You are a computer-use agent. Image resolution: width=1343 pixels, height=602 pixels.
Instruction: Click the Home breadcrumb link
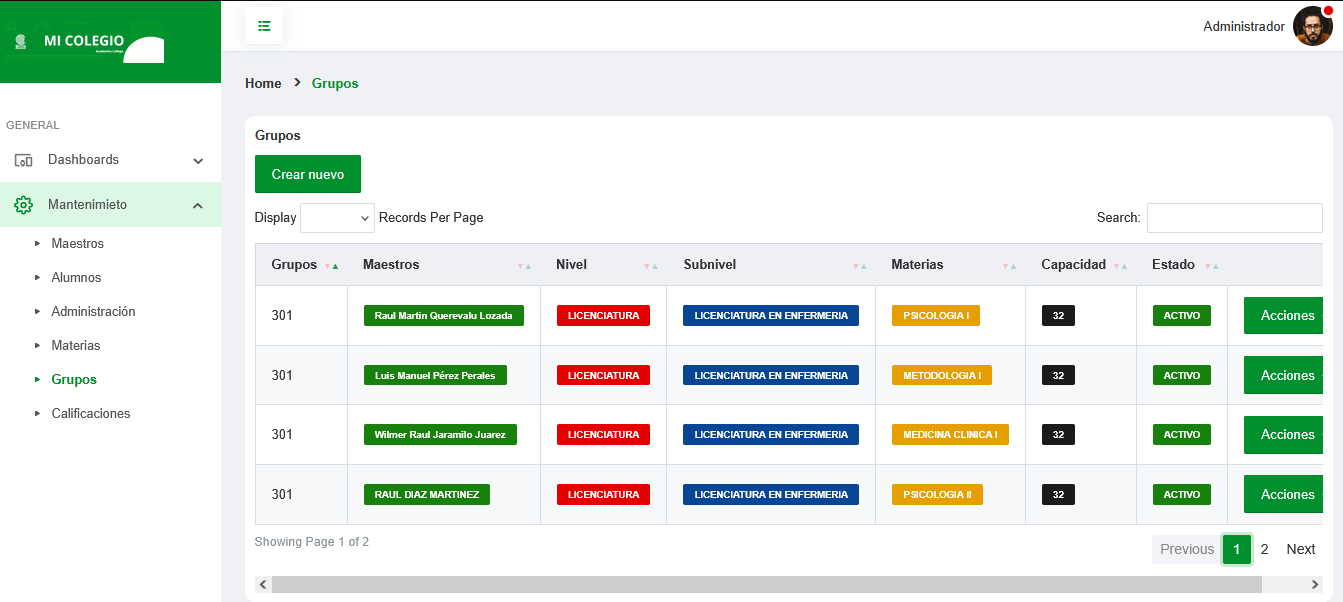(263, 84)
